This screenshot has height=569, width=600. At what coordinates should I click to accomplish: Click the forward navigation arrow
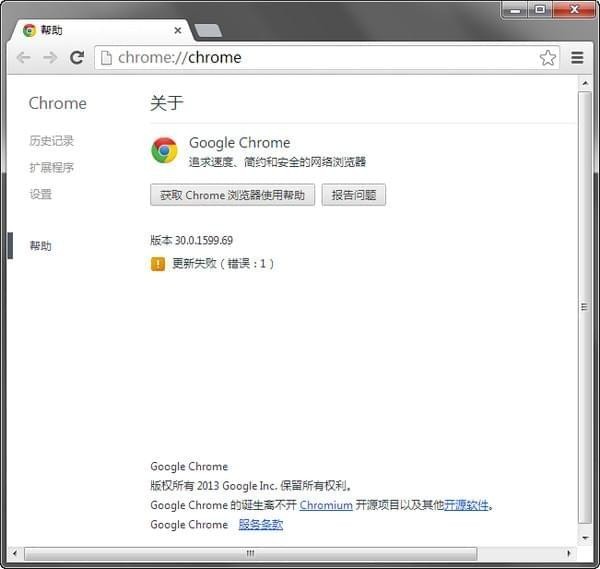pyautogui.click(x=49, y=58)
